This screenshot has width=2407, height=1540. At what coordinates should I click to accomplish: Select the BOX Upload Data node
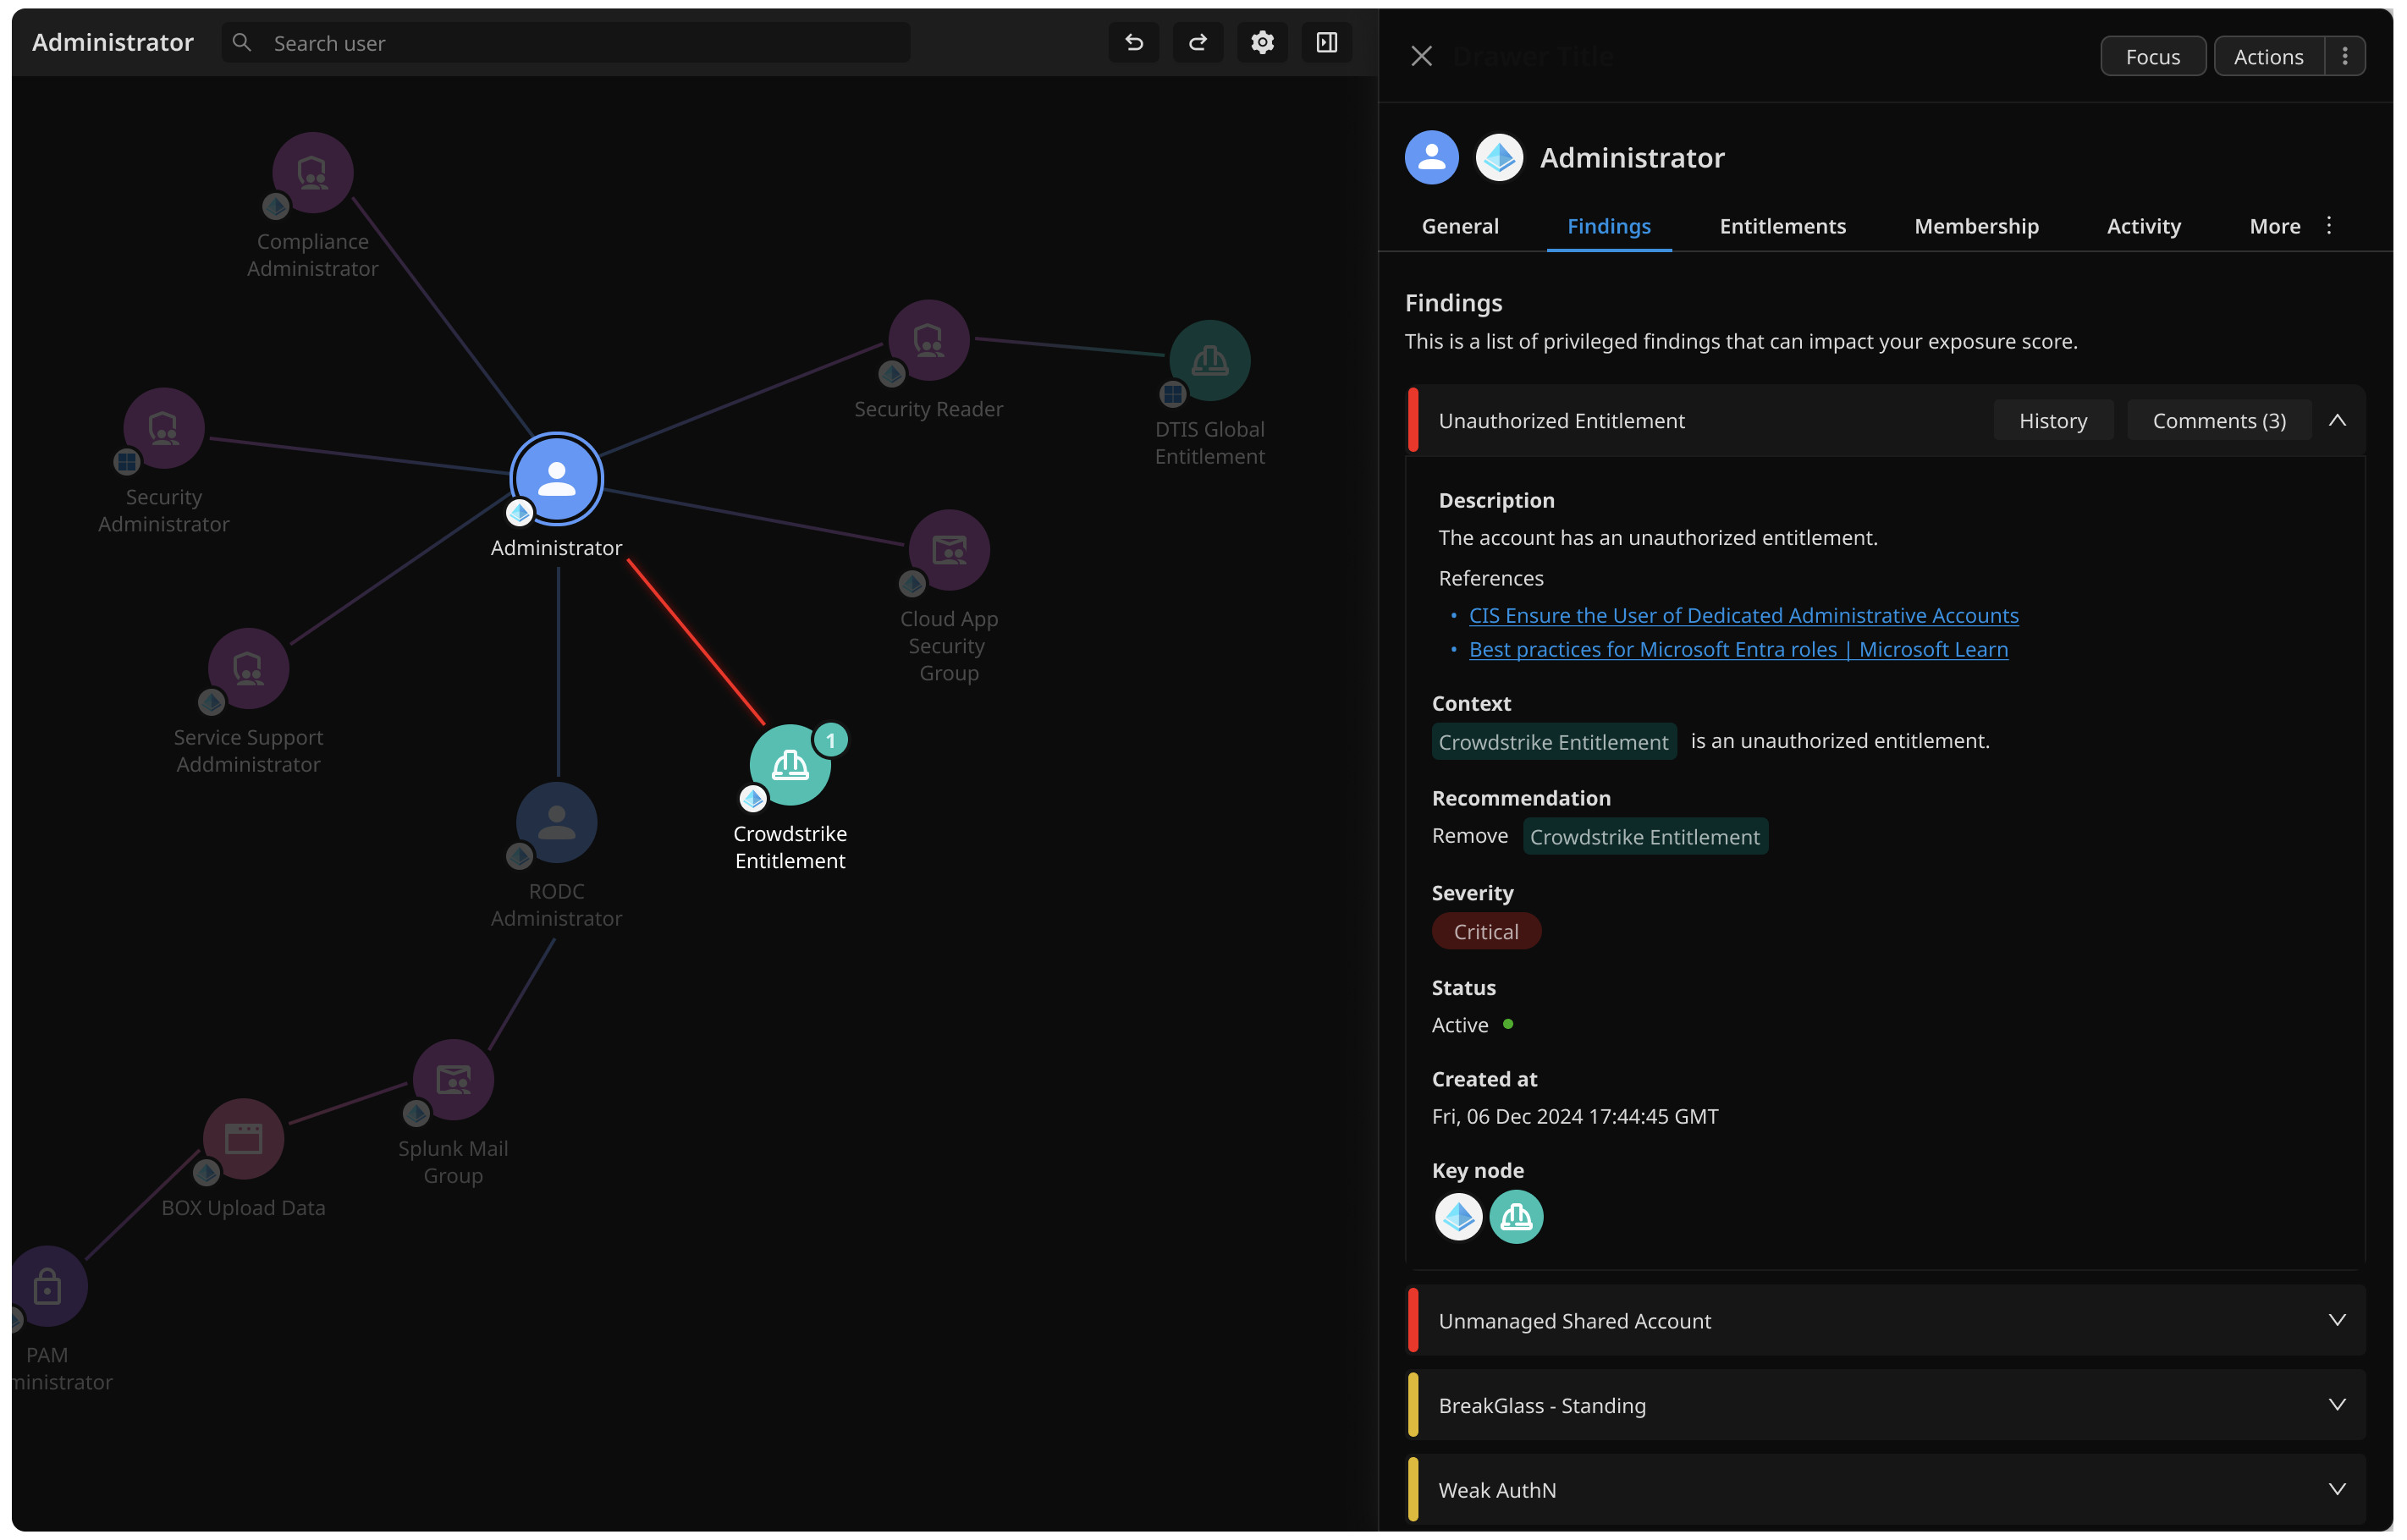coord(243,1138)
